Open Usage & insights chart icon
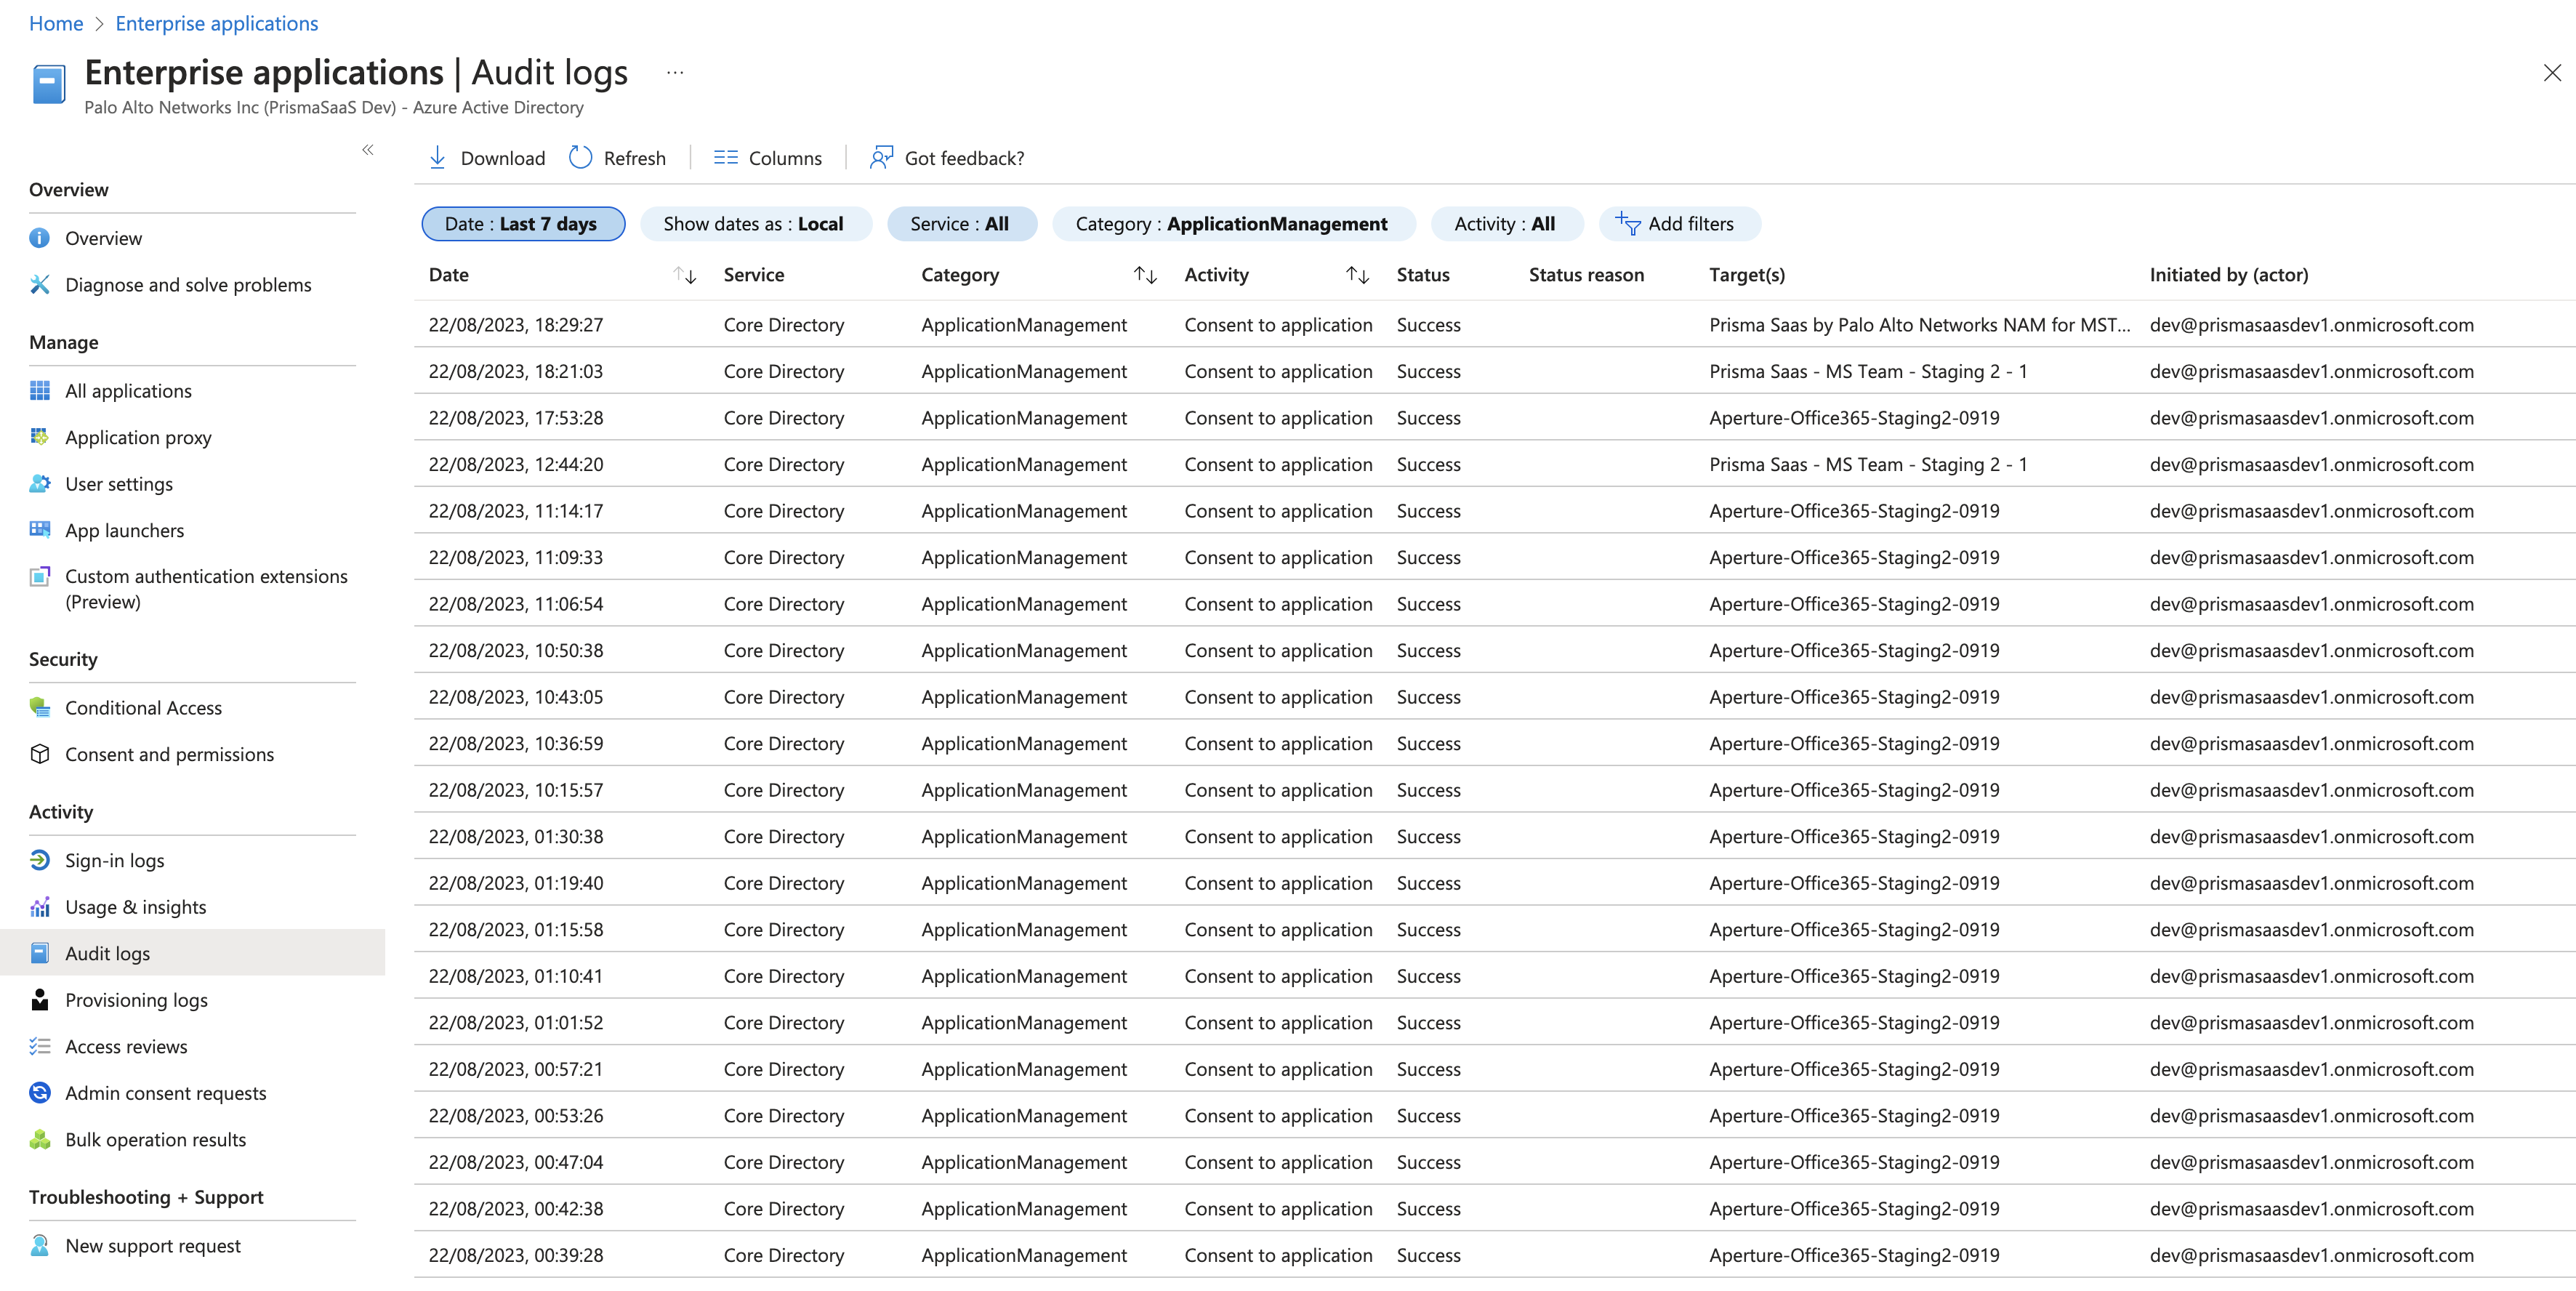Screen dimensions: 2576x1291 point(40,907)
